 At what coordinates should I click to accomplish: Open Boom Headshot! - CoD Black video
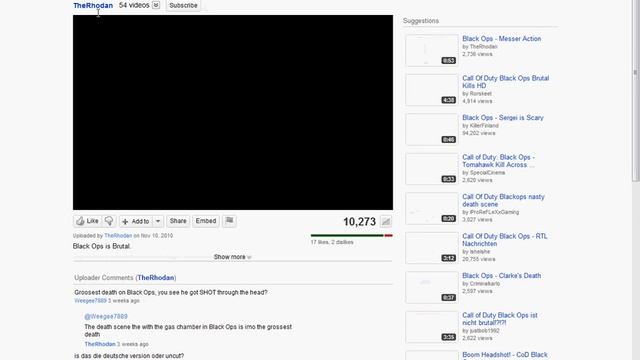click(x=505, y=355)
